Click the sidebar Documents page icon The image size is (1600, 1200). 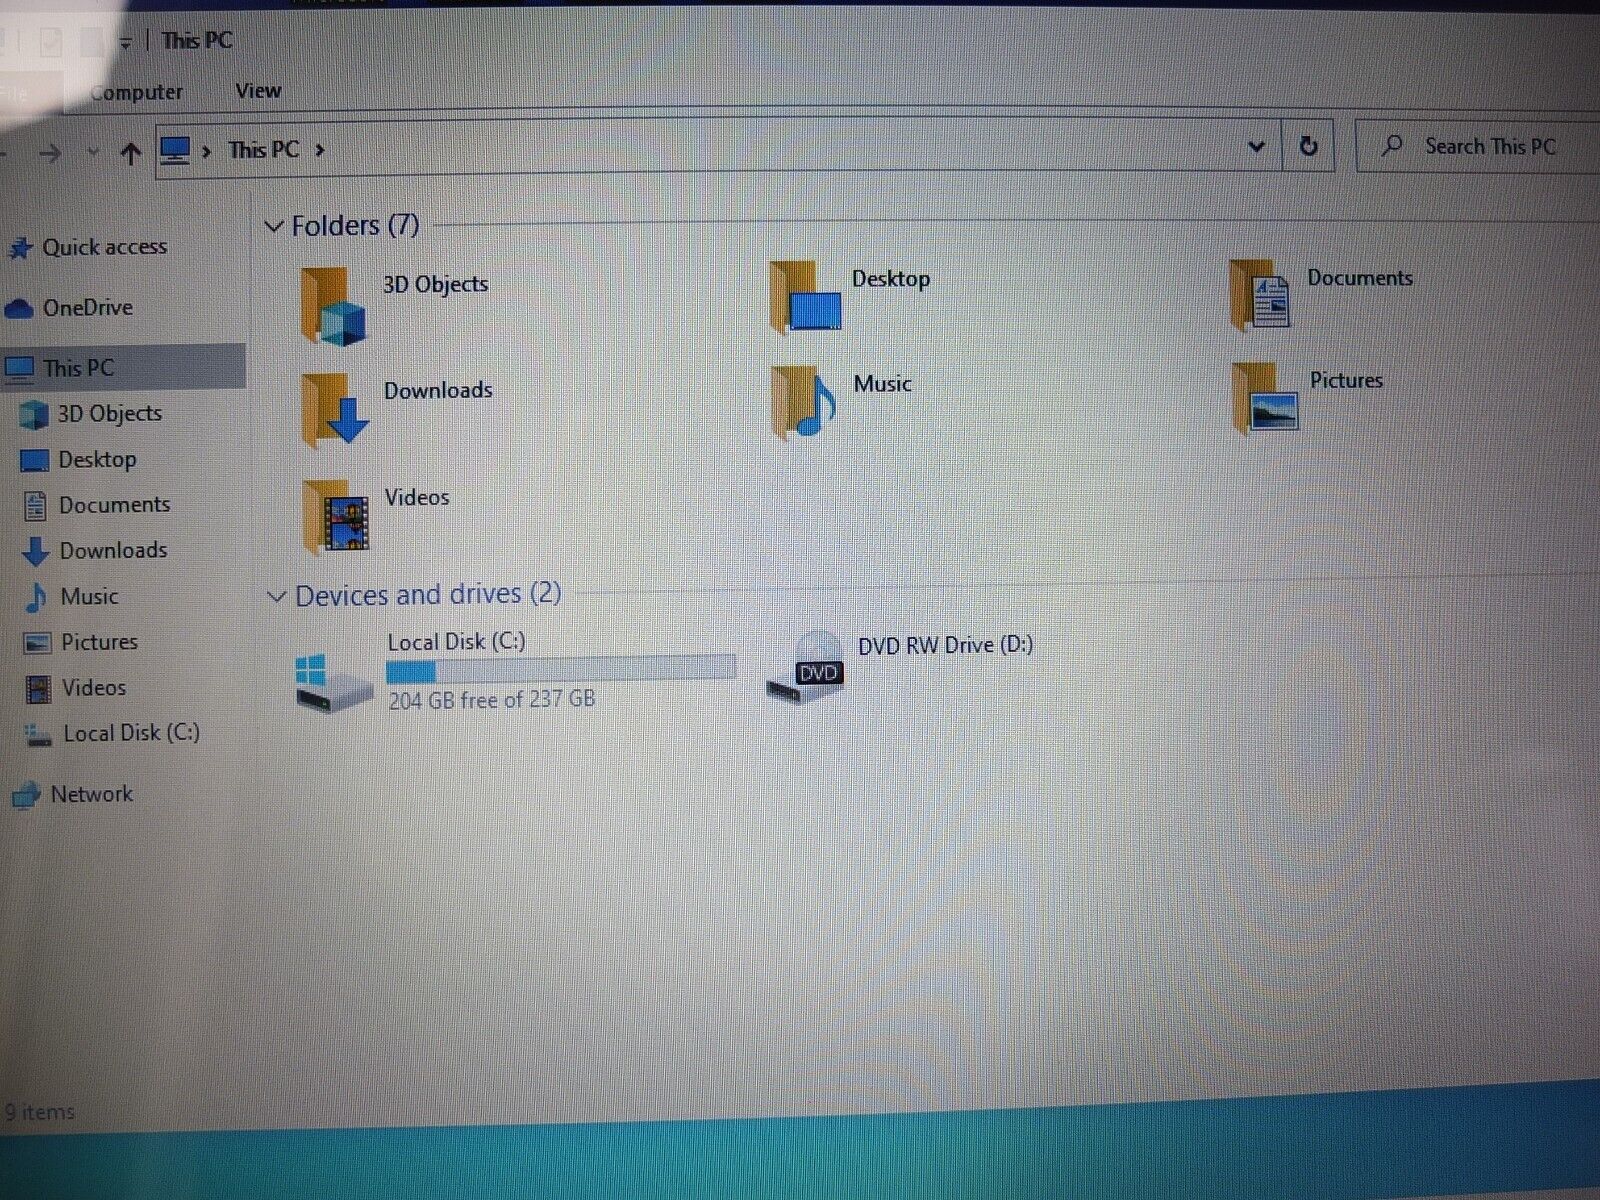coord(35,506)
